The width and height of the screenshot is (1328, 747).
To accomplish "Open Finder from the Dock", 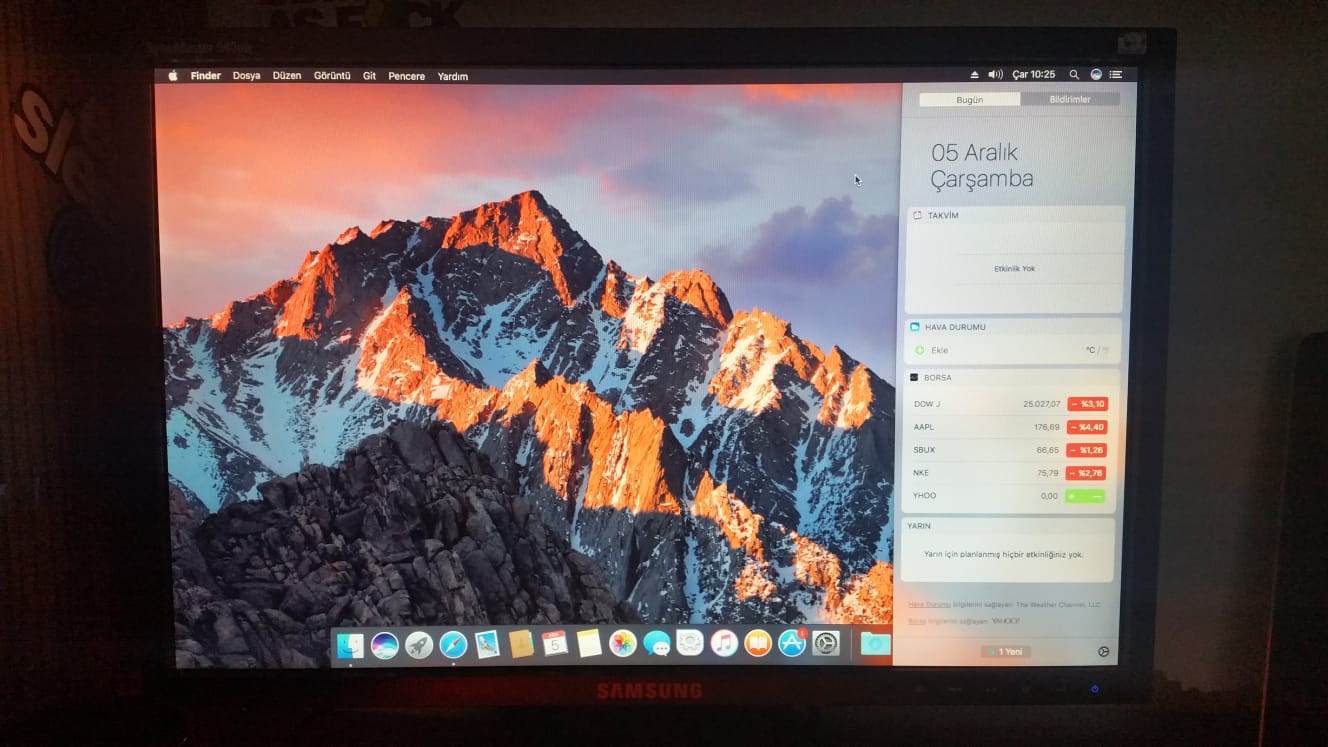I will pos(351,645).
